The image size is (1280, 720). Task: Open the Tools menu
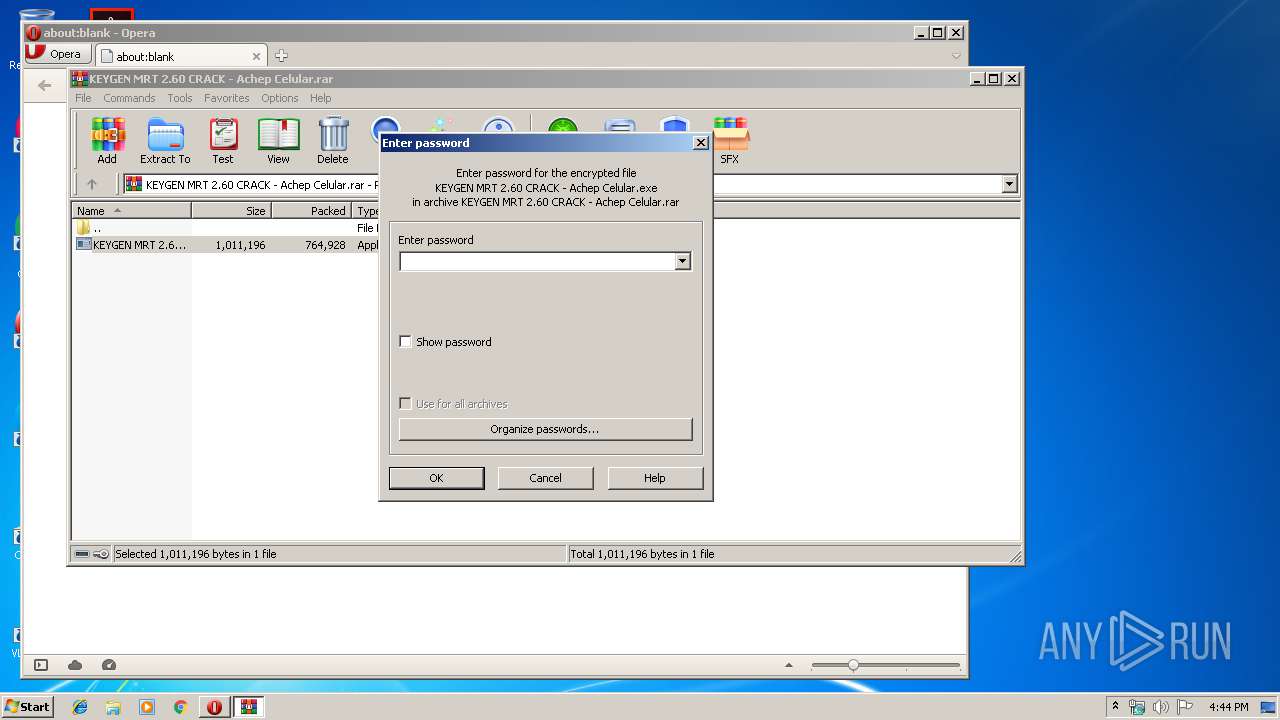tap(180, 98)
